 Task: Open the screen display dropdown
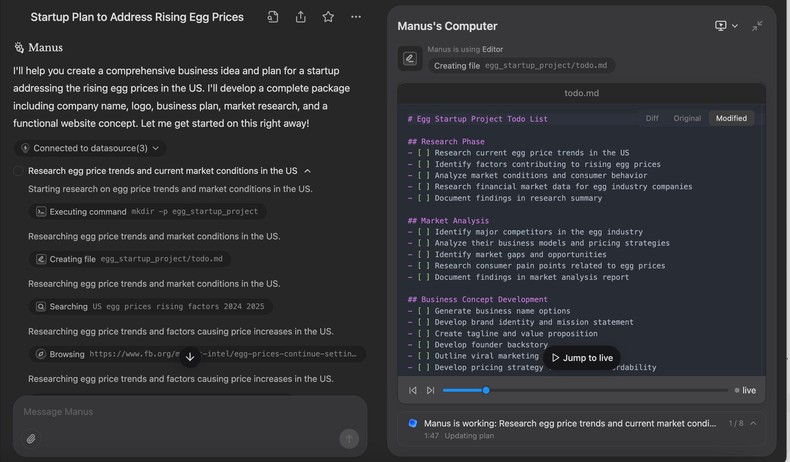726,26
